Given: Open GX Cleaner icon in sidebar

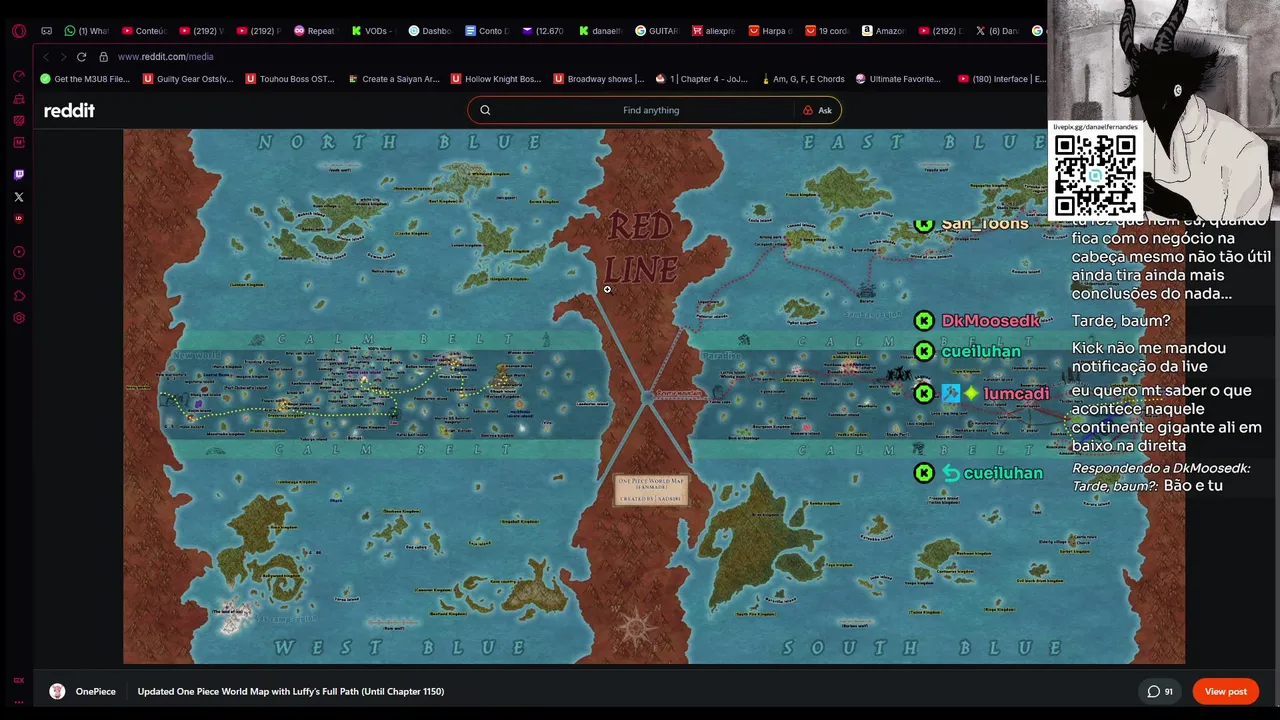Looking at the screenshot, I should (x=18, y=99).
